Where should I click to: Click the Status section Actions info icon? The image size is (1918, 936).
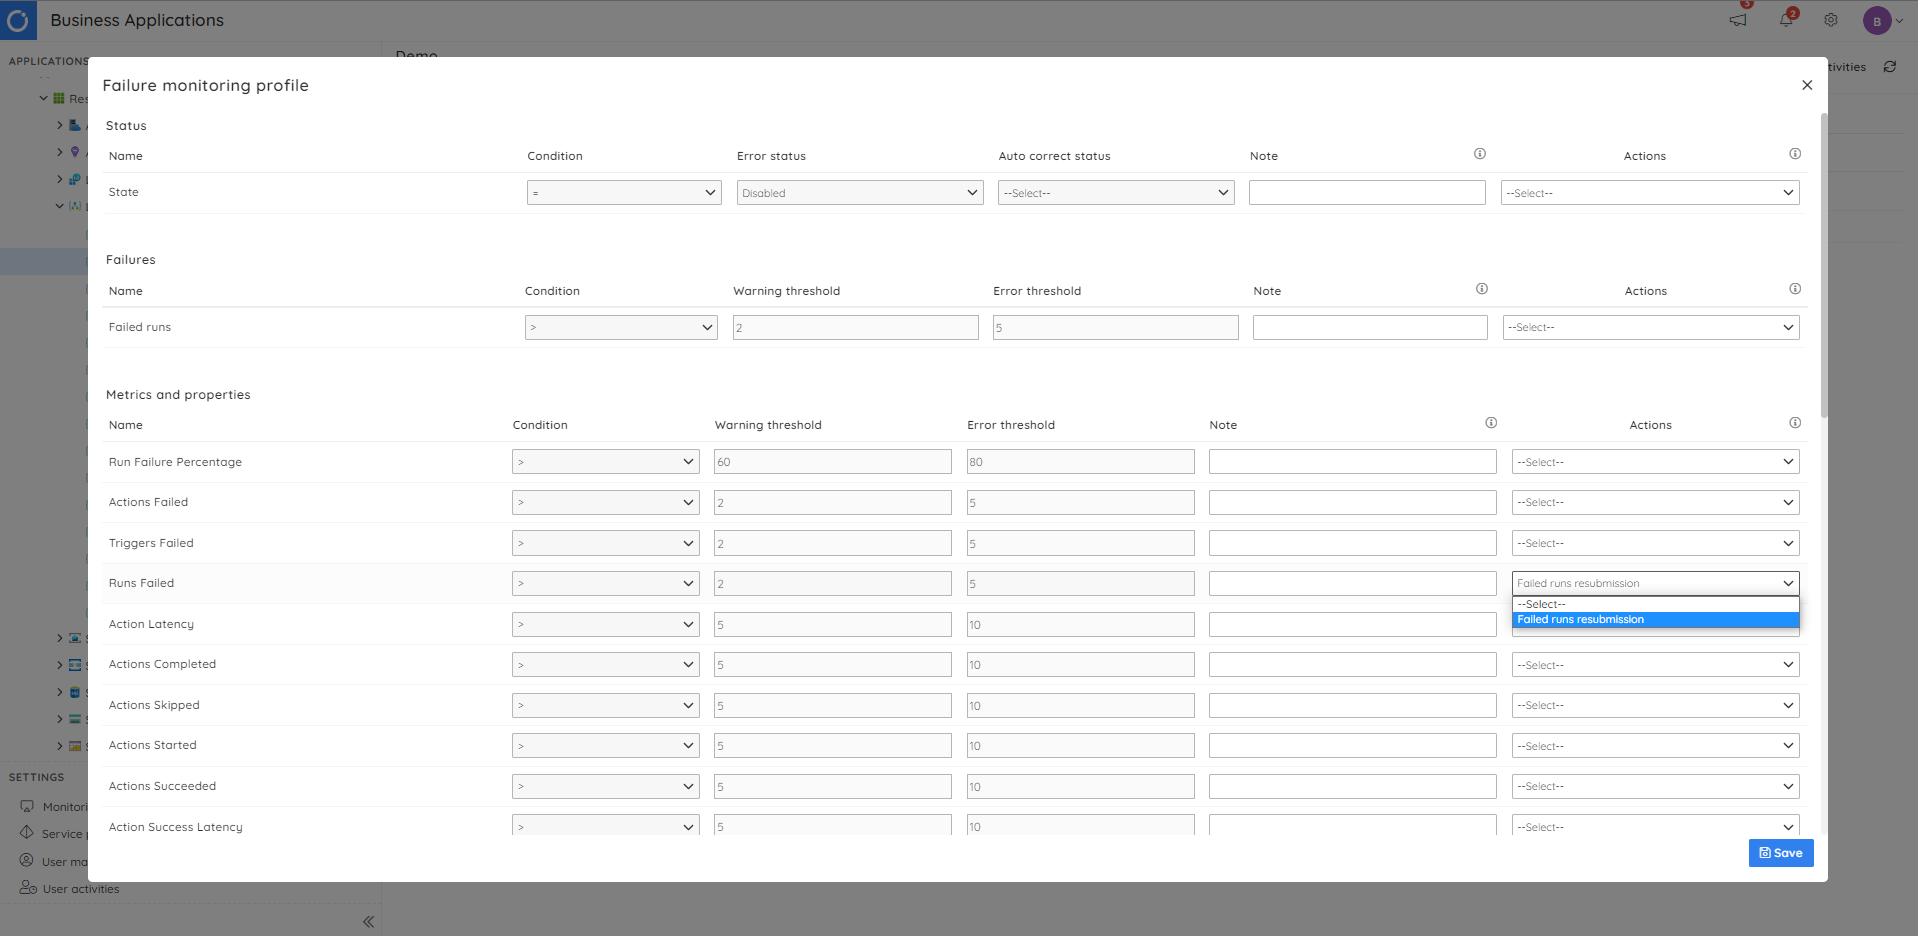pos(1795,154)
